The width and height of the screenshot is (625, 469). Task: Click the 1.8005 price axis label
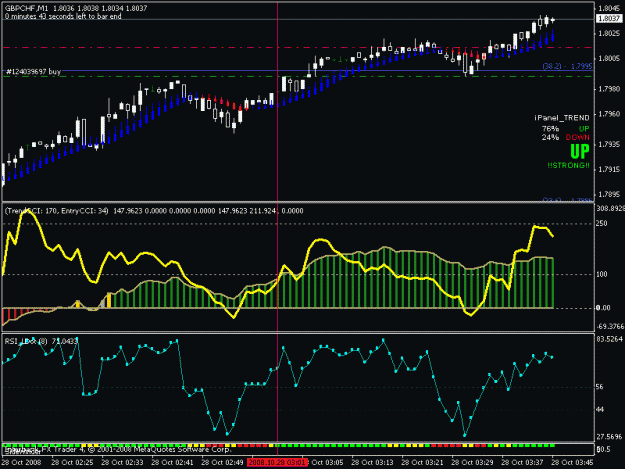[609, 59]
